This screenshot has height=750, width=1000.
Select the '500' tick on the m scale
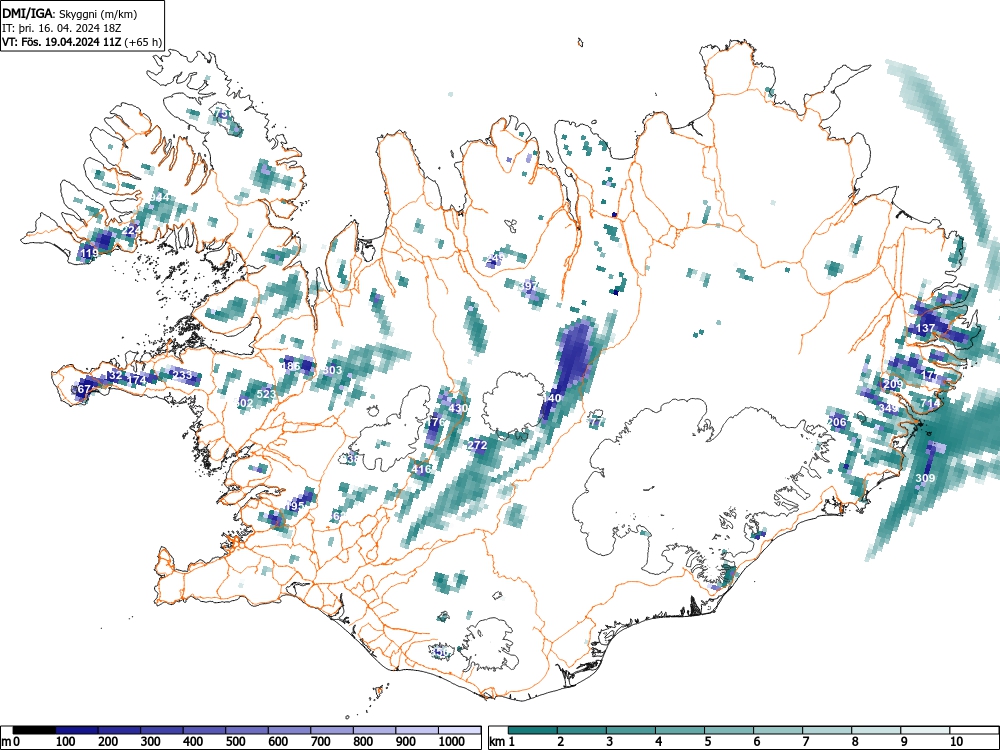pos(235,742)
